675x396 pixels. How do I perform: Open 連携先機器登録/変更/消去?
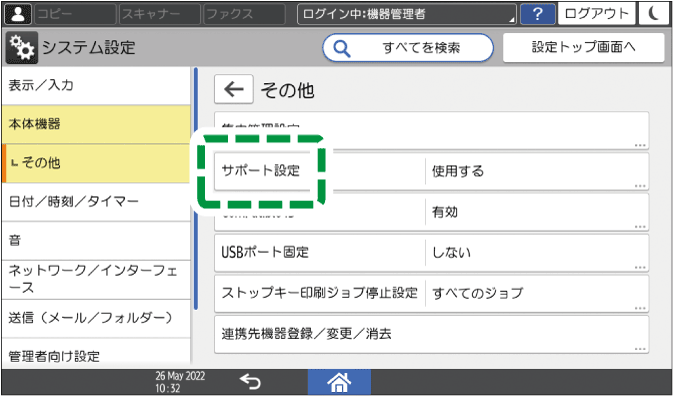click(x=431, y=334)
